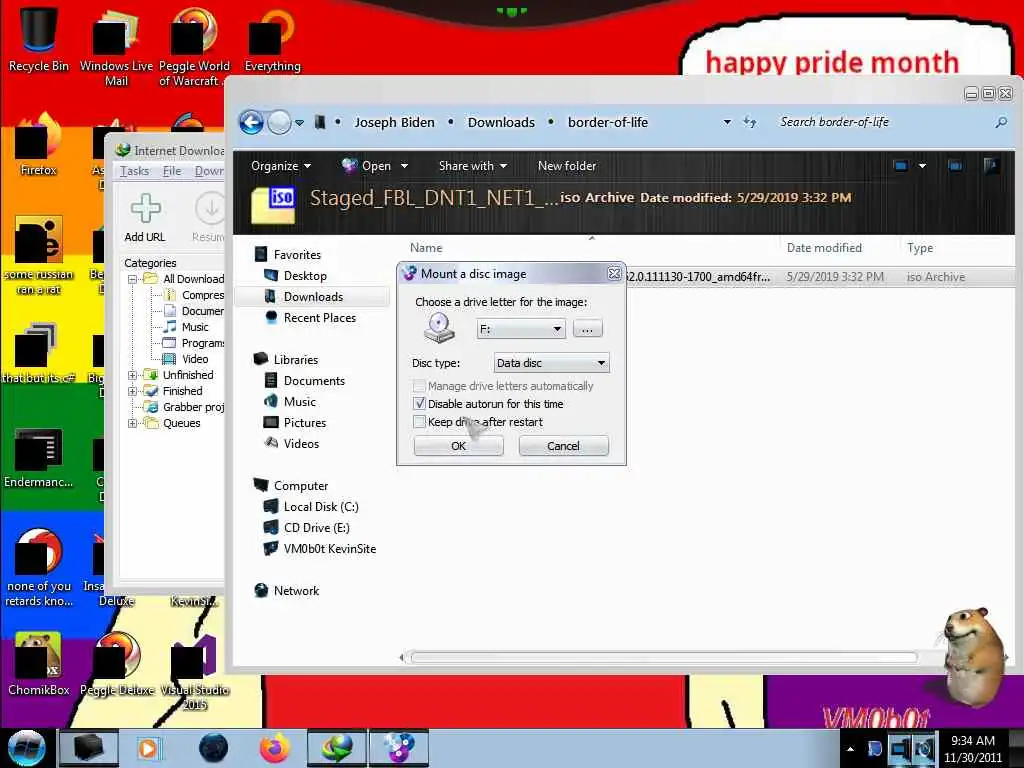
Task: Click the iso file thumbnail in details pane
Action: pyautogui.click(x=273, y=204)
